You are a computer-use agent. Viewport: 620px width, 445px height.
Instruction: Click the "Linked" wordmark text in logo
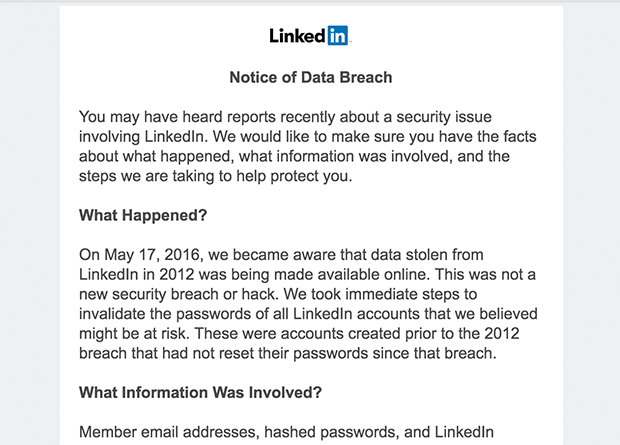pyautogui.click(x=297, y=36)
